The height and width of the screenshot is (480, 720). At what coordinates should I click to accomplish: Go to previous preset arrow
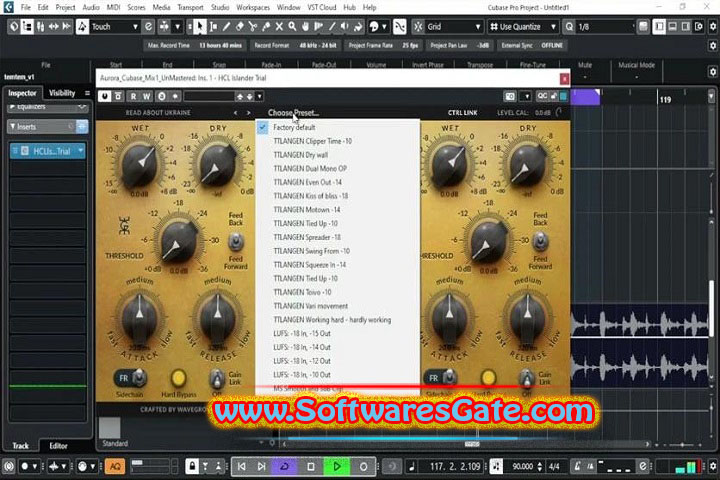tap(236, 113)
